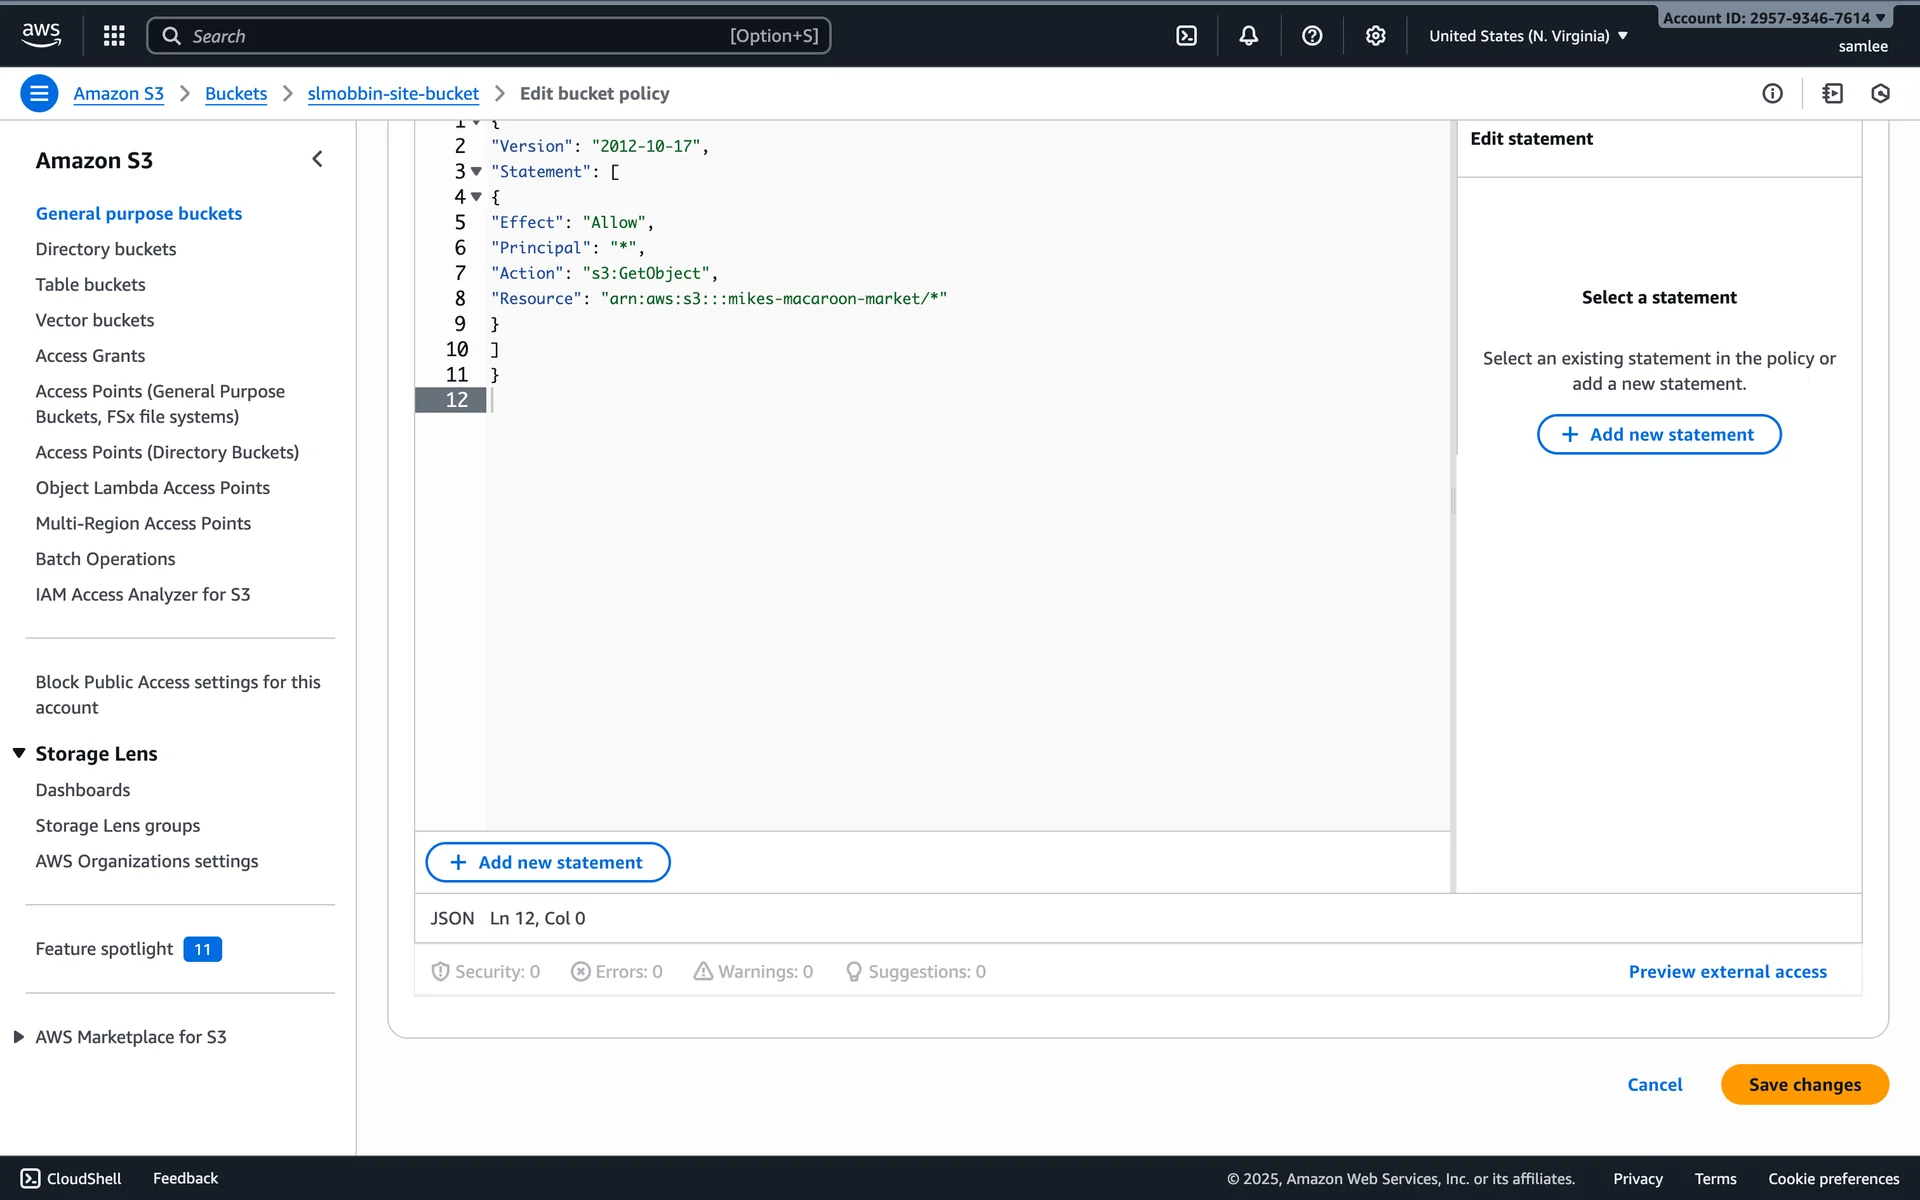Open slmobbin-site-bucket breadcrumb link
The image size is (1920, 1200).
pos(393,93)
